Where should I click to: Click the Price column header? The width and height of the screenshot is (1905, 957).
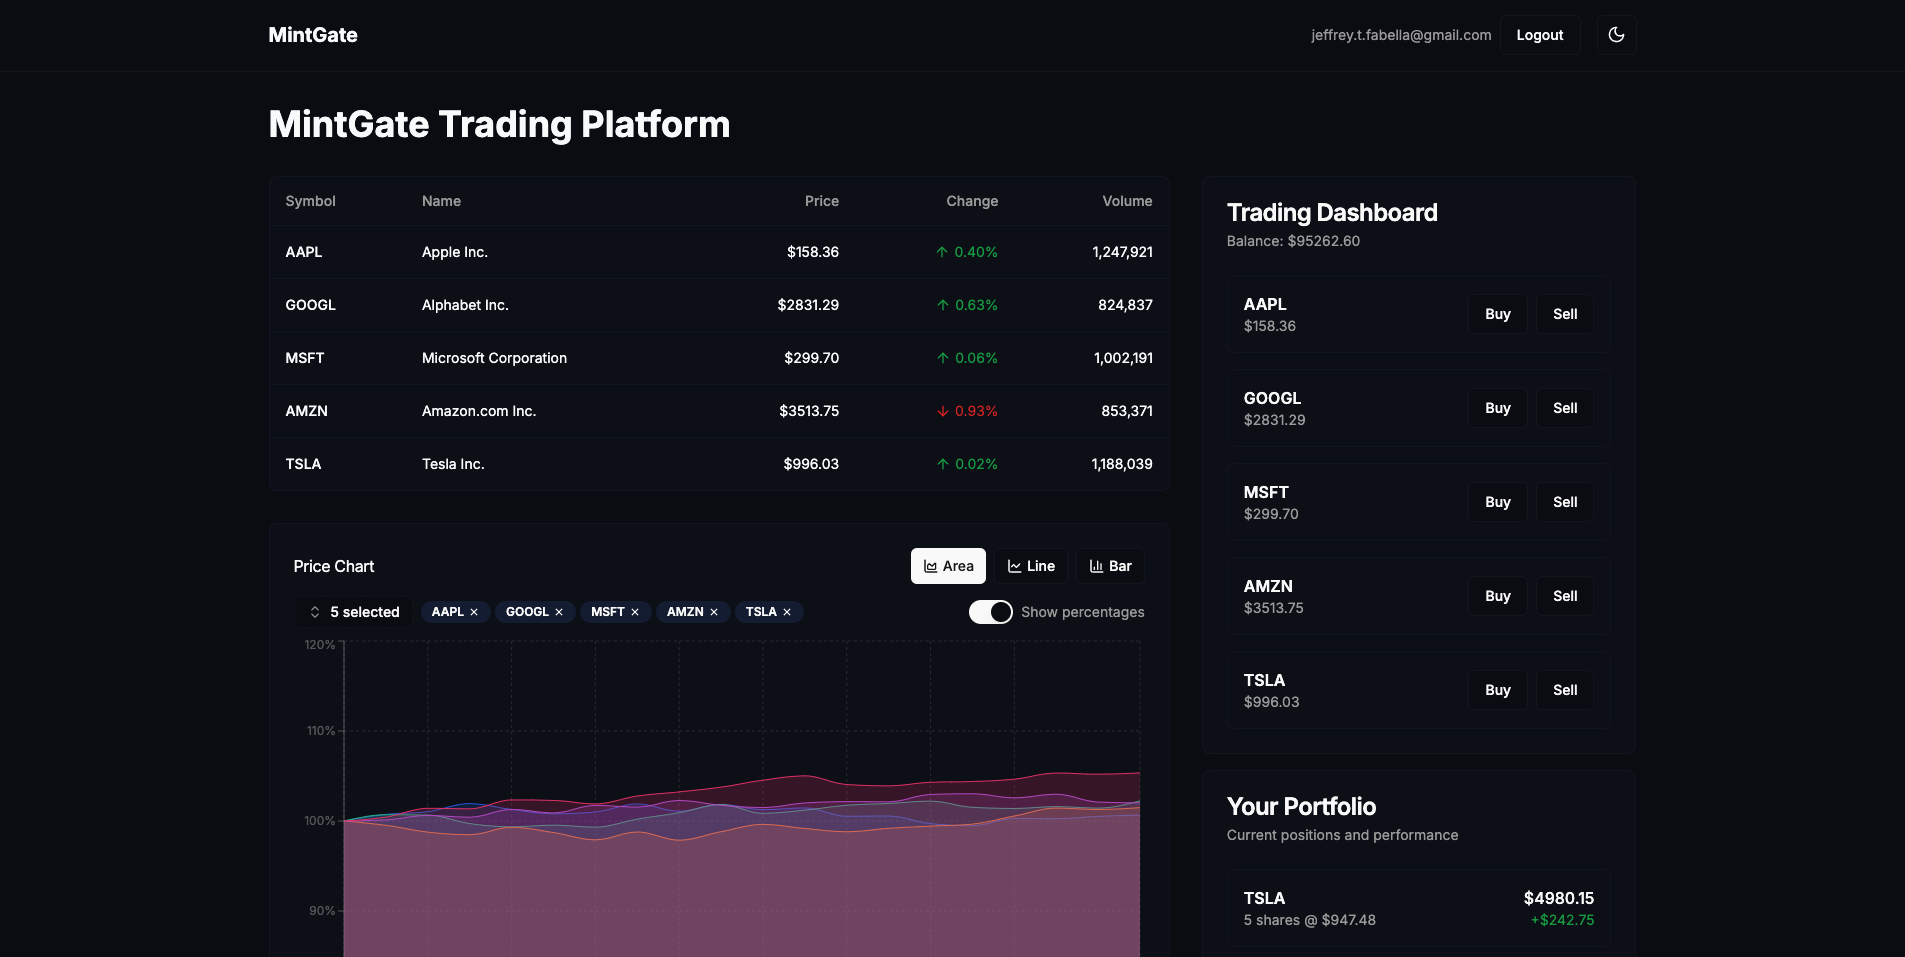822,201
